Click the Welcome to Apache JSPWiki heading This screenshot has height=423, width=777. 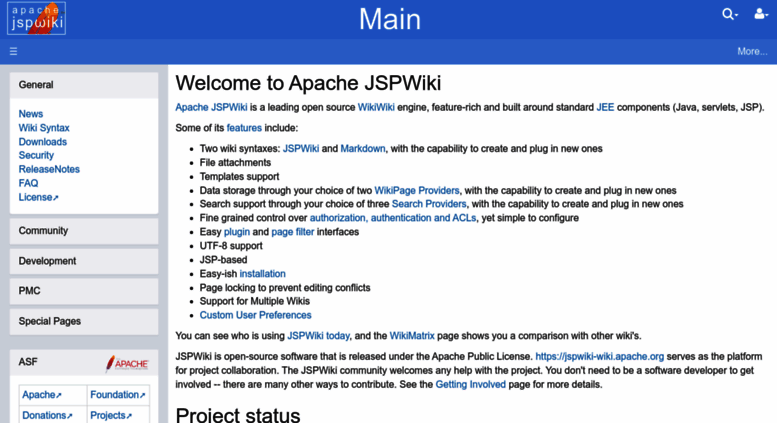tap(308, 83)
